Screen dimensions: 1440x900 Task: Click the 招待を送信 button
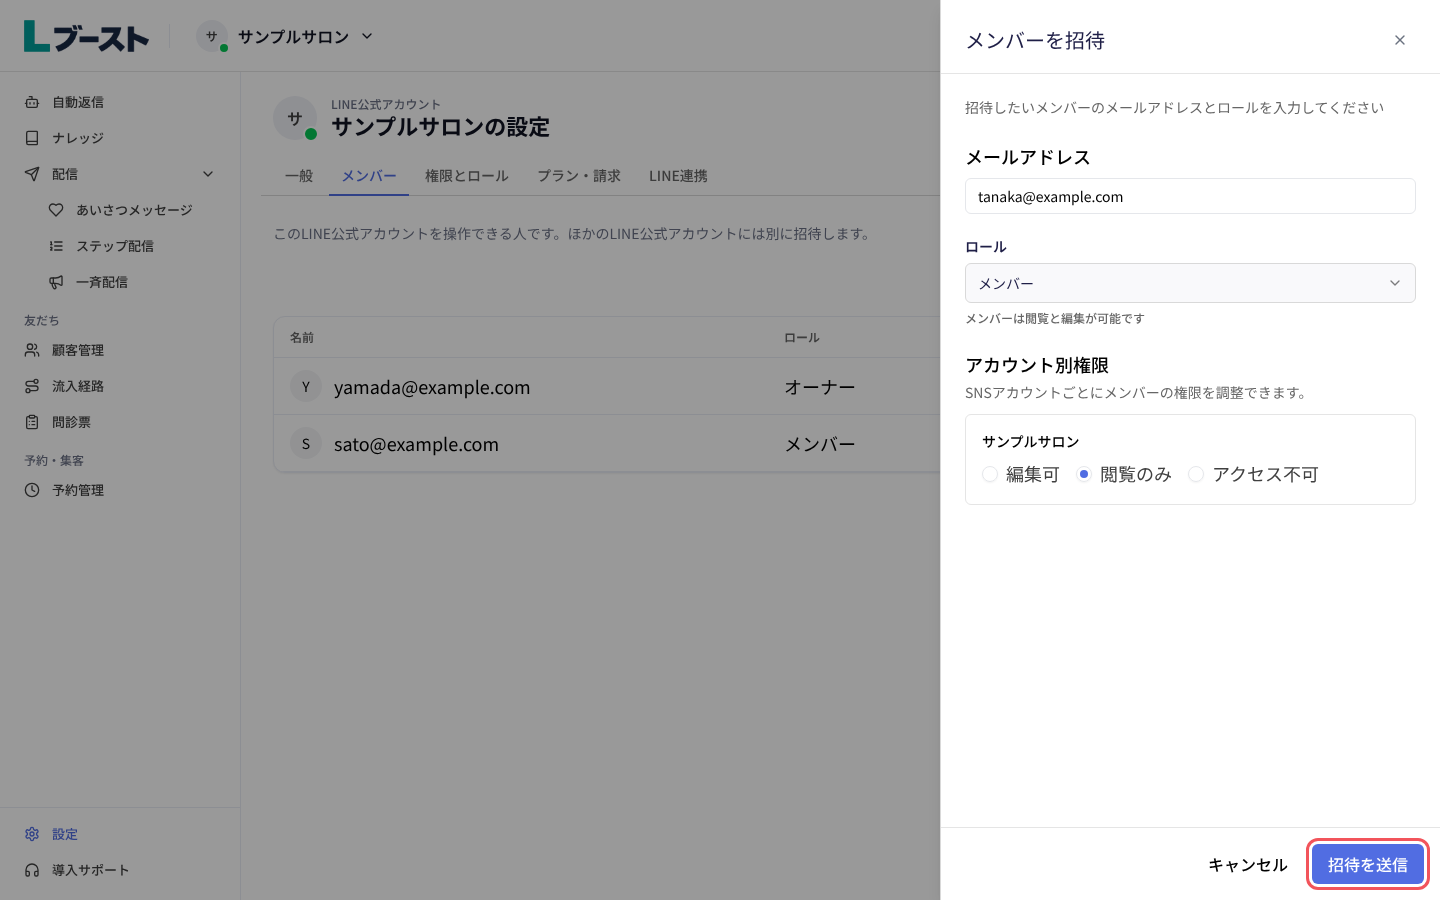pyautogui.click(x=1368, y=865)
